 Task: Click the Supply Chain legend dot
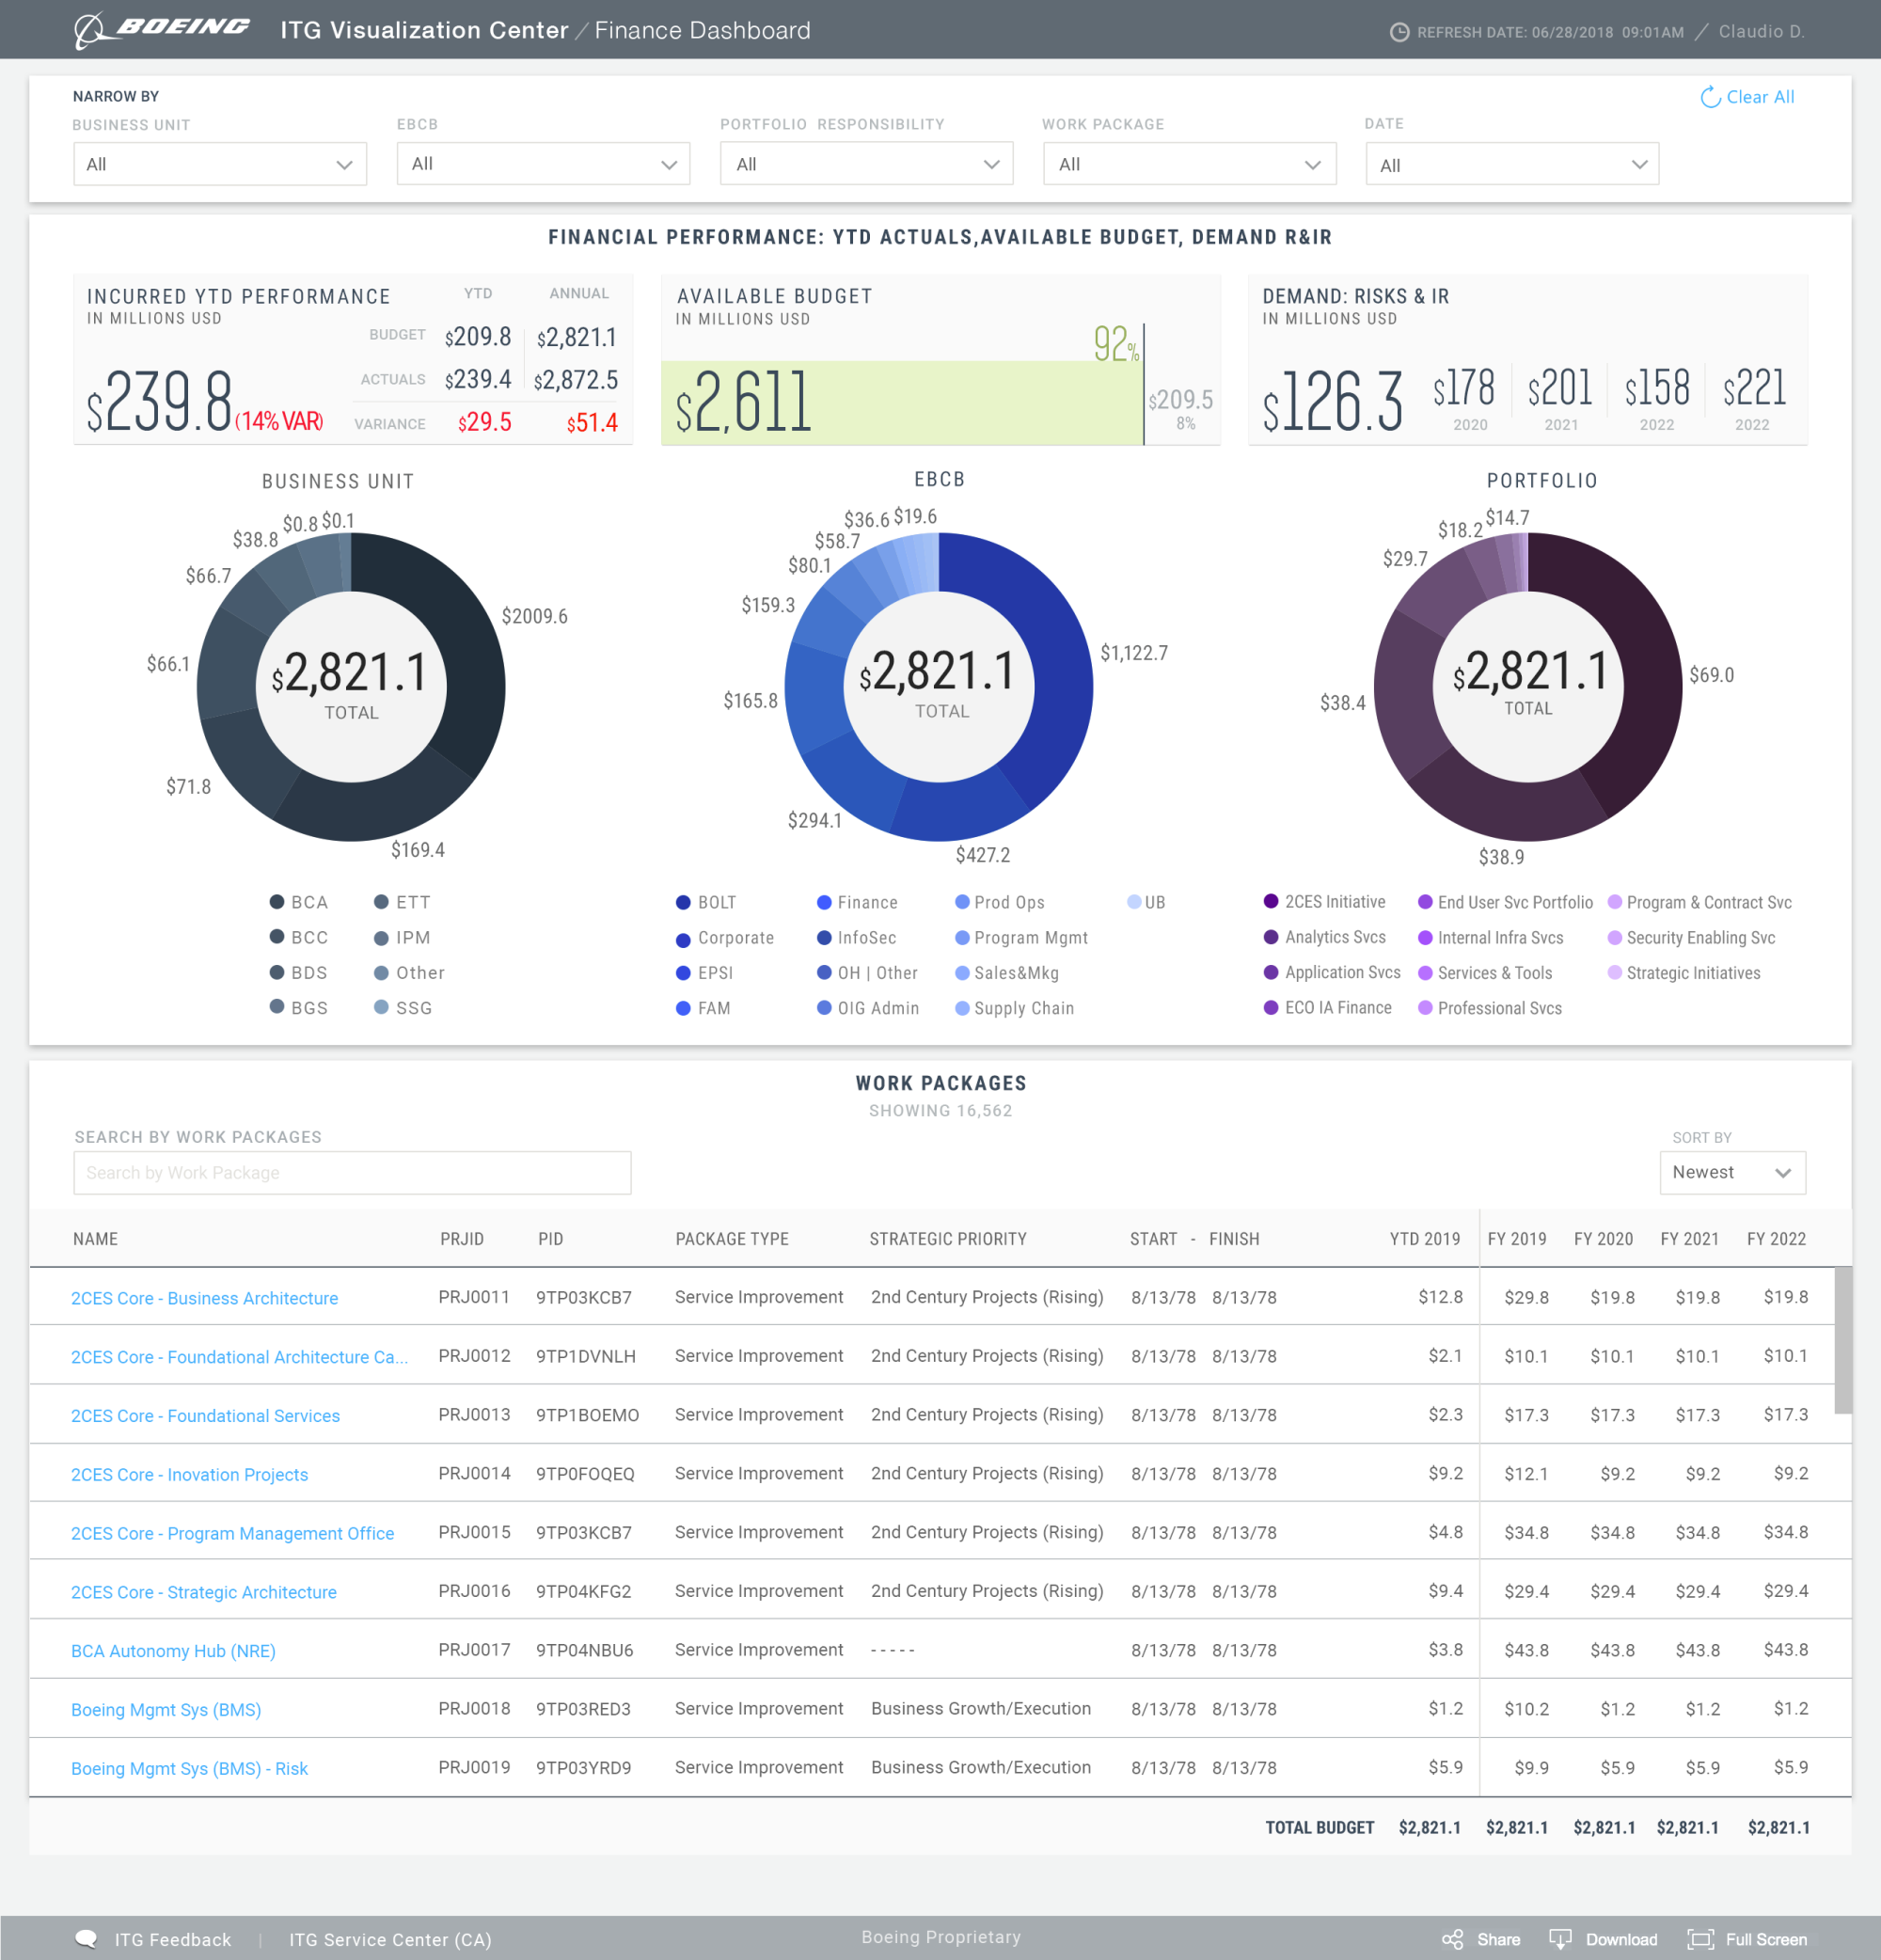[x=962, y=1008]
